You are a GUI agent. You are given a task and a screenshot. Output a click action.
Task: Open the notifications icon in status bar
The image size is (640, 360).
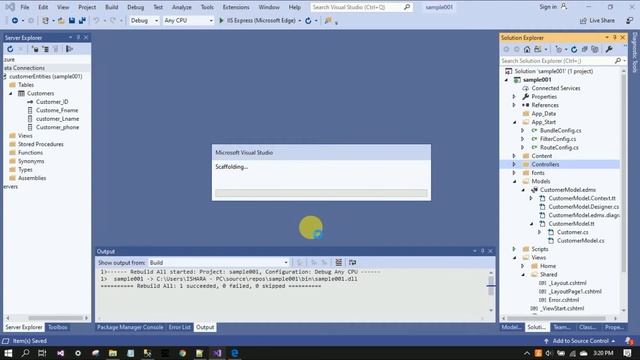tap(629, 341)
